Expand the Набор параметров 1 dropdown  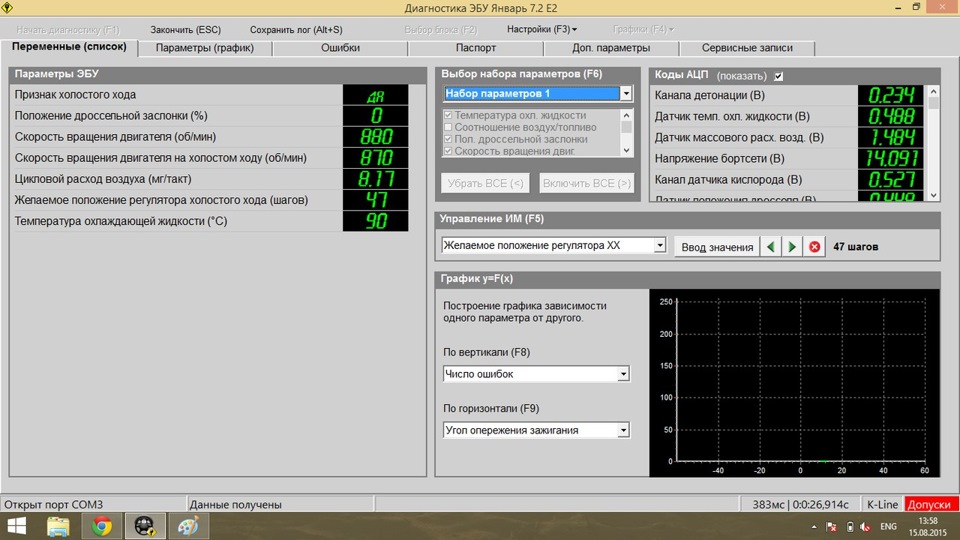point(626,94)
